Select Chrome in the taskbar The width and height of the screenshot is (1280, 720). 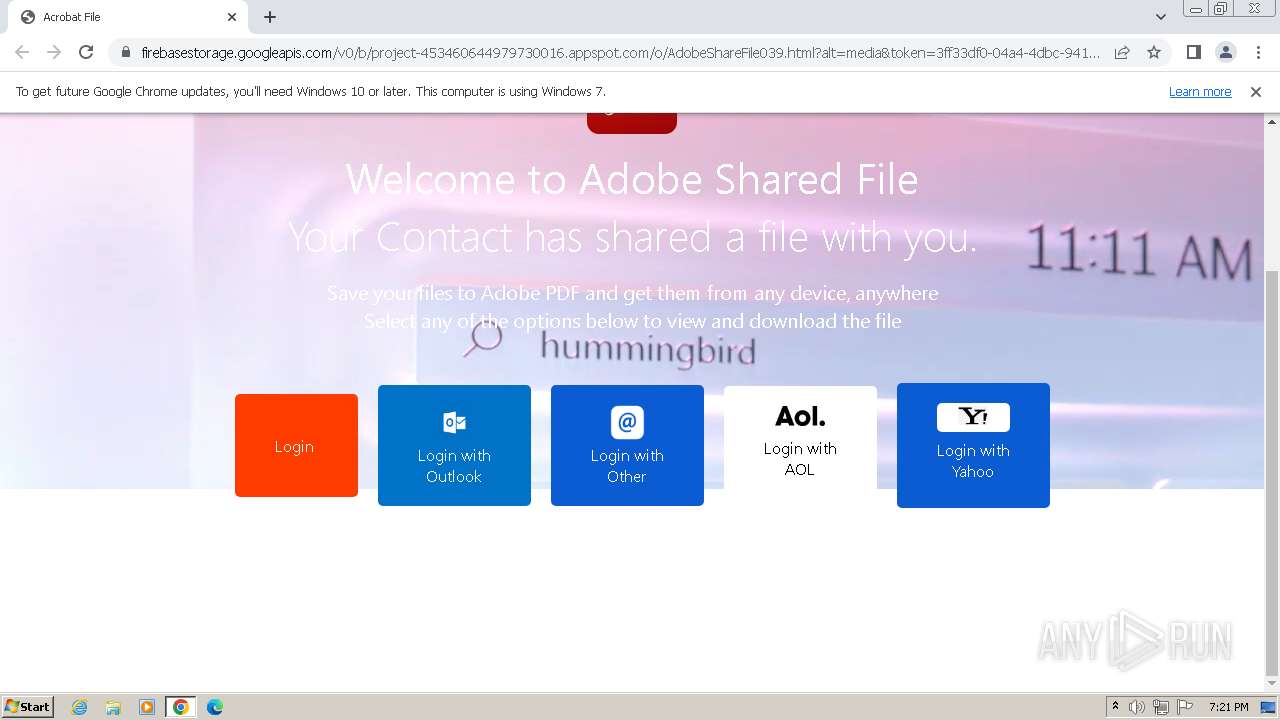(181, 707)
